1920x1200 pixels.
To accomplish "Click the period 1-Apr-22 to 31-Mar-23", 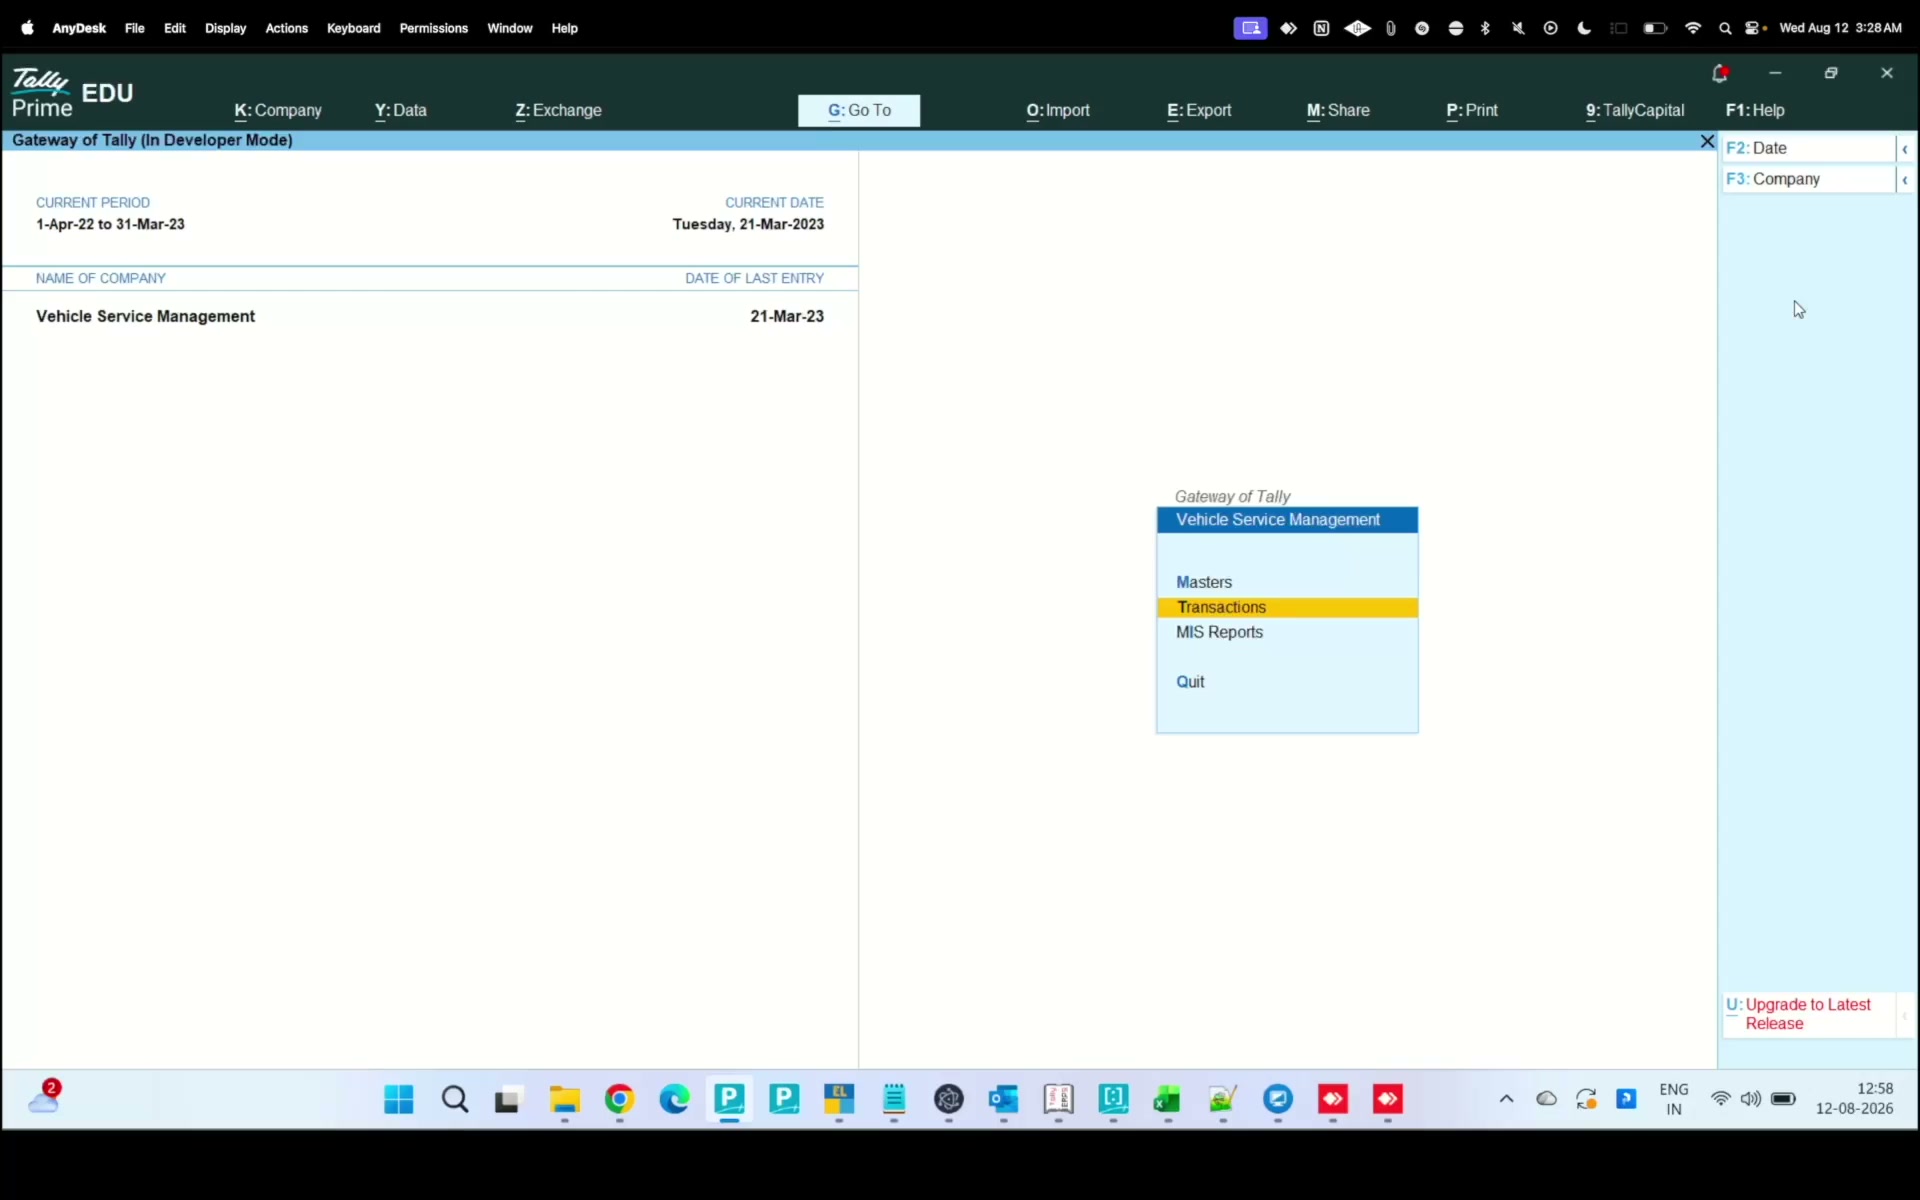I will (110, 224).
